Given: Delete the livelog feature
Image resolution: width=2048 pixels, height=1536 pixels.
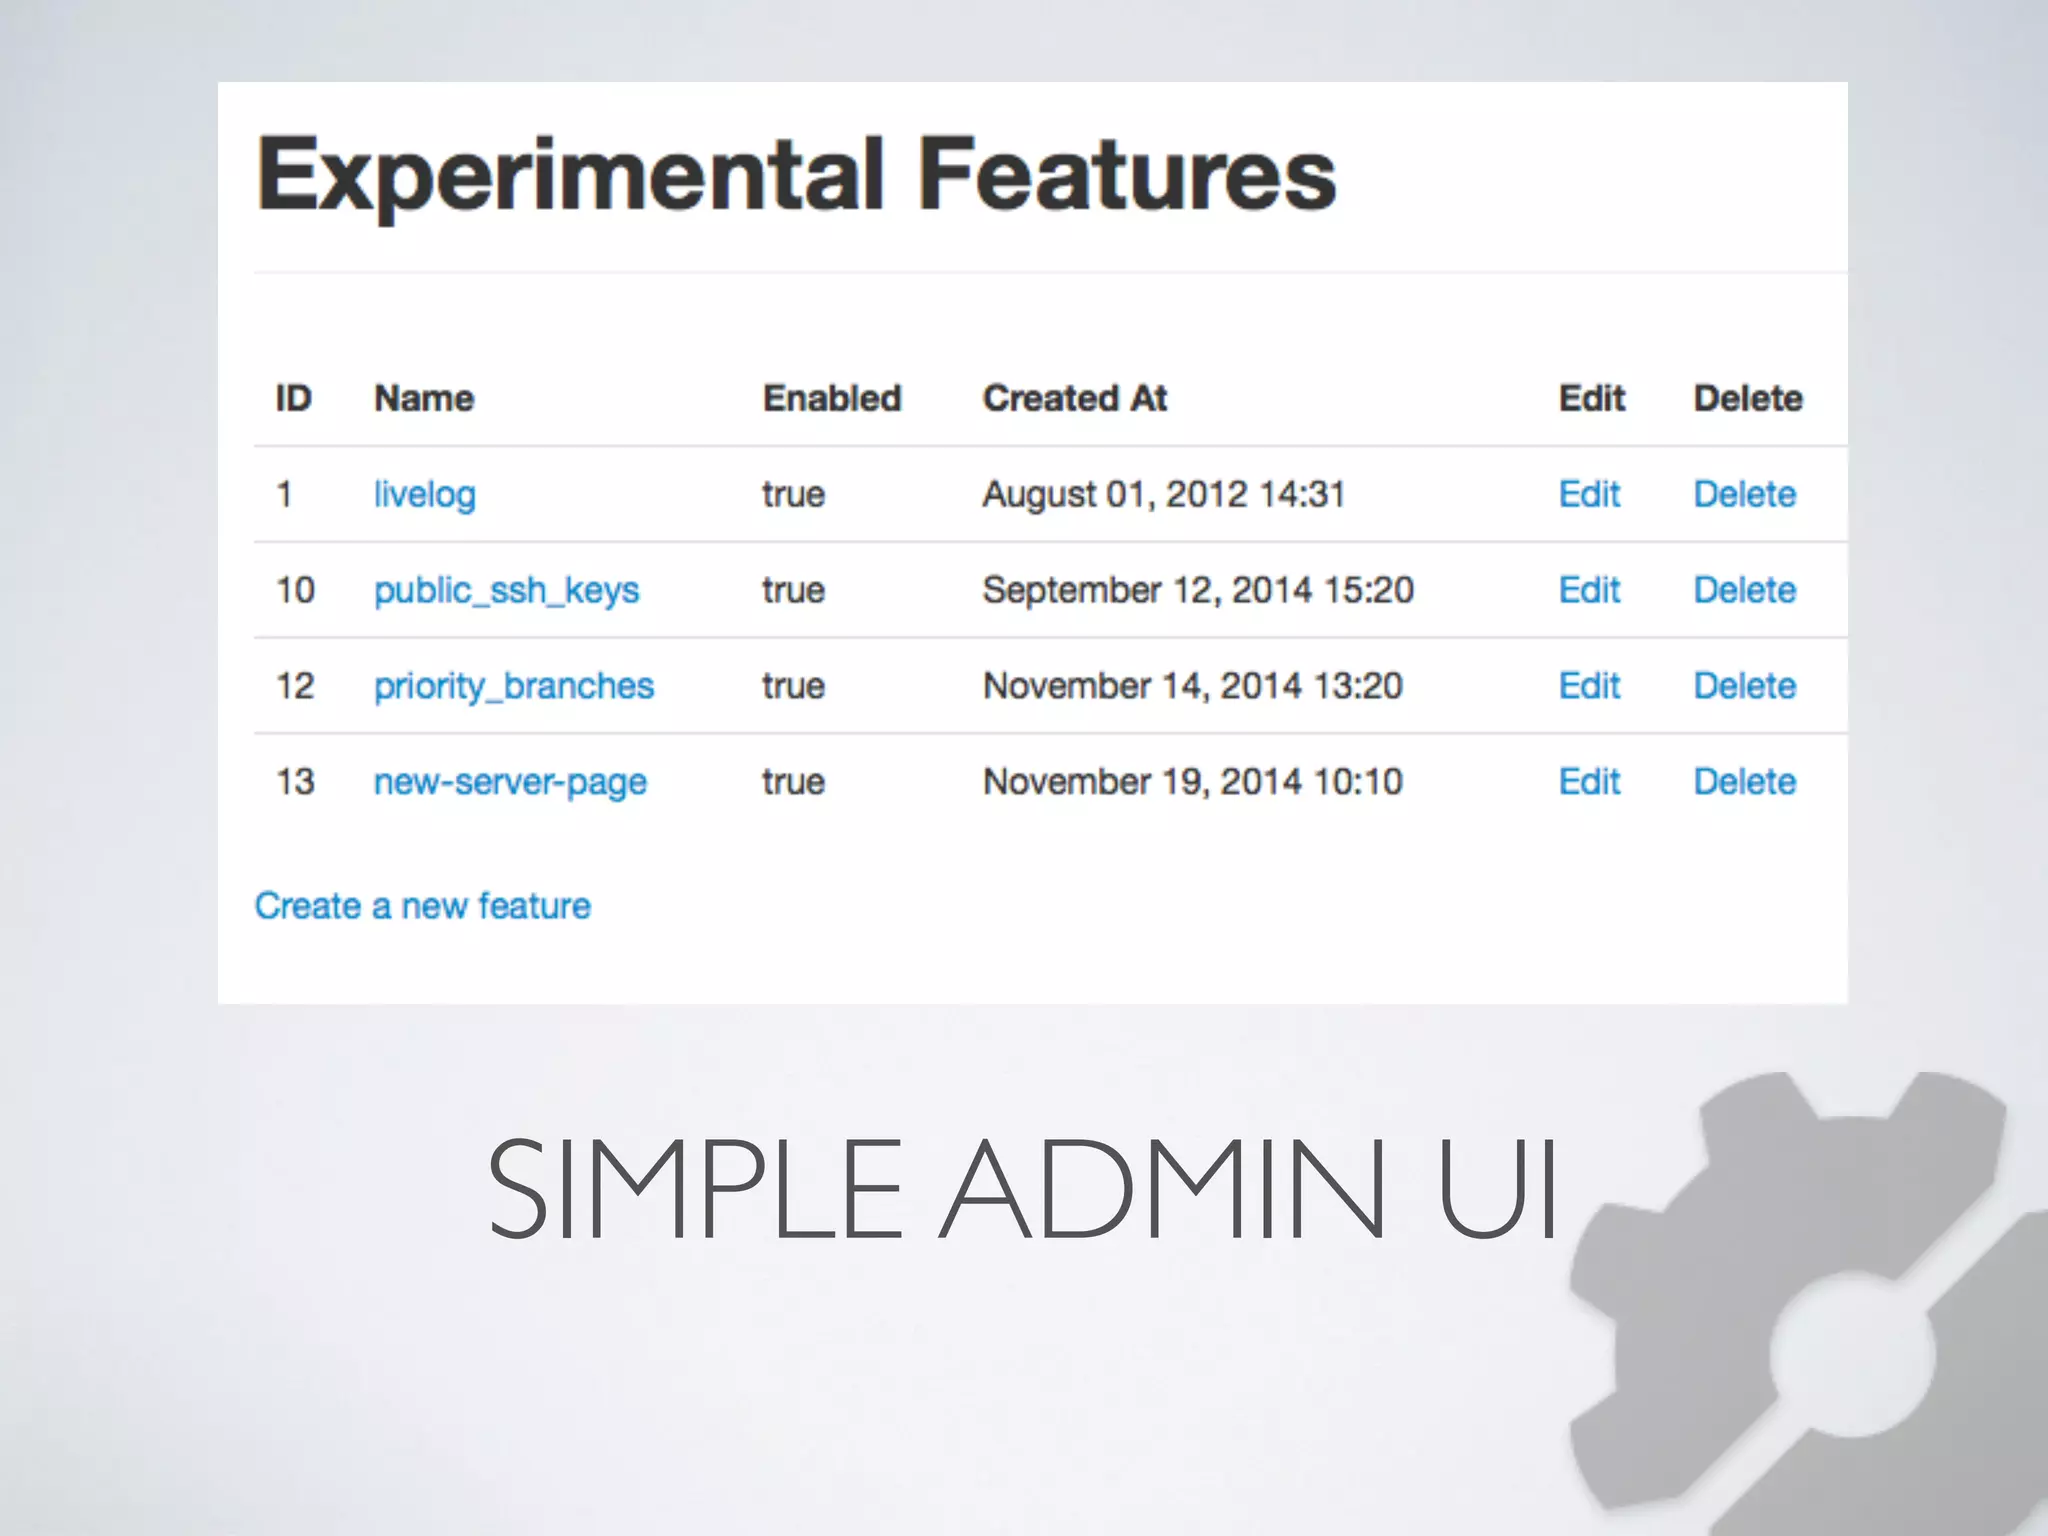Looking at the screenshot, I should (x=1745, y=494).
